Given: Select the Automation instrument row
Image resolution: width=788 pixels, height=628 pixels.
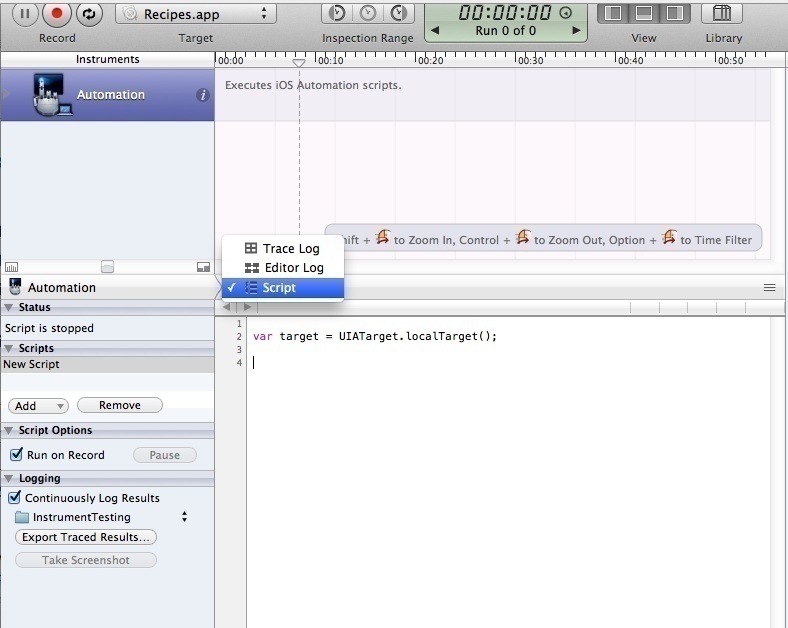Looking at the screenshot, I should (x=108, y=95).
